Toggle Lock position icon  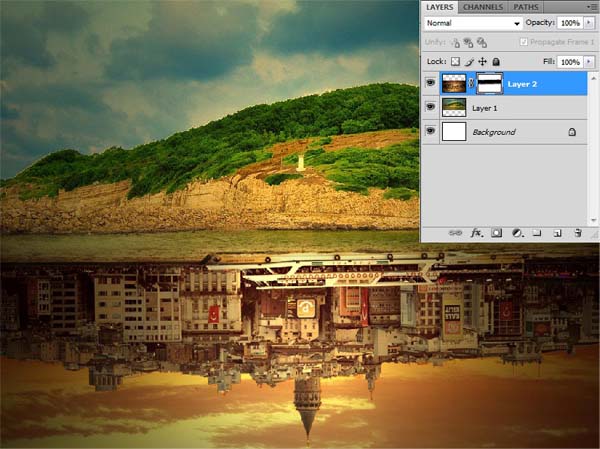[483, 62]
